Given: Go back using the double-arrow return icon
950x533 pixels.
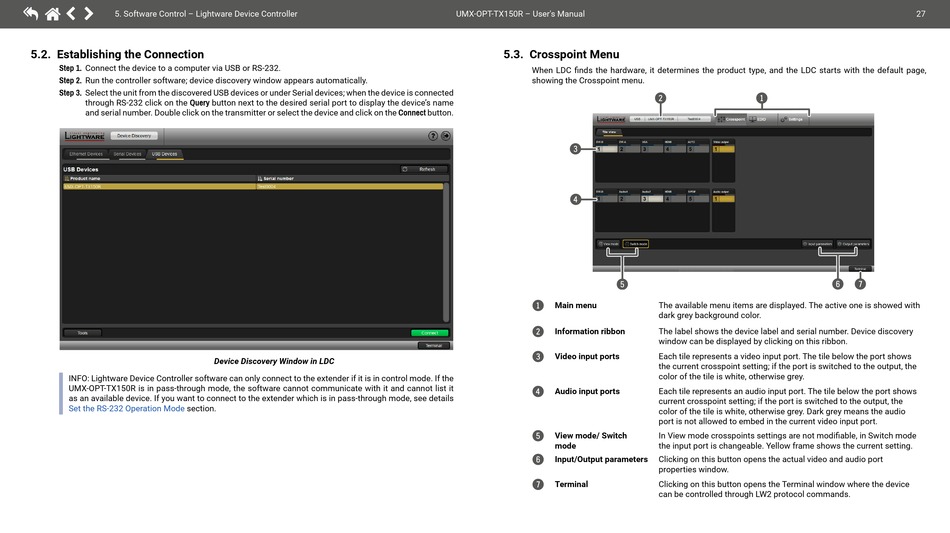Looking at the screenshot, I should (x=30, y=13).
